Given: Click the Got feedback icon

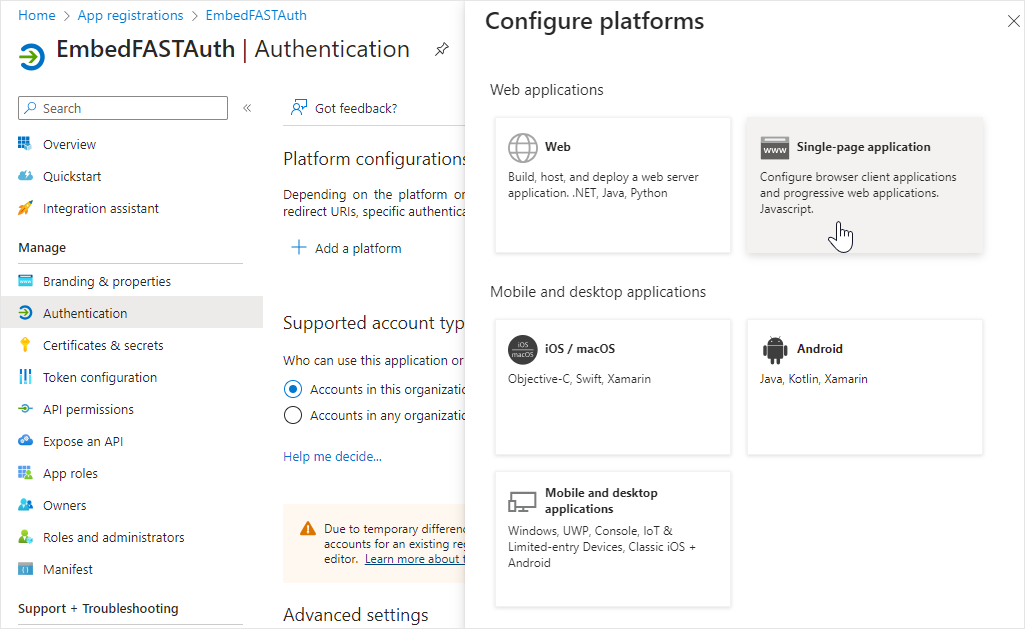Looking at the screenshot, I should 298,108.
